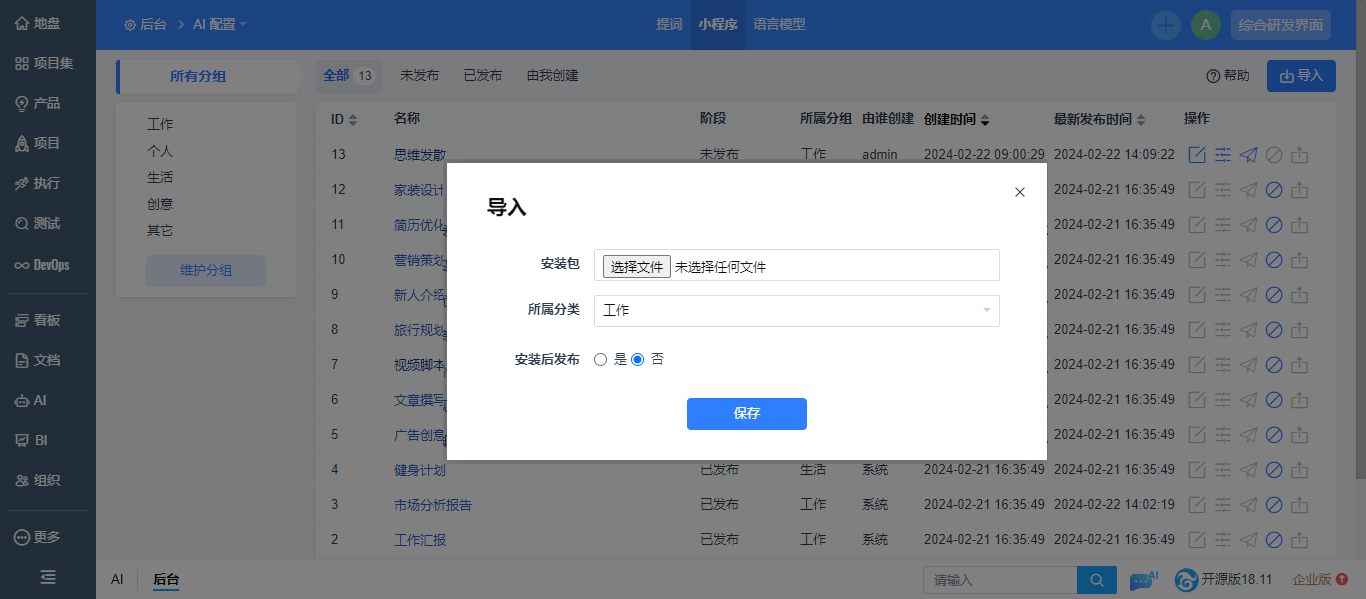This screenshot has height=599, width=1366.
Task: Click the disable icon for row ID 8
Action: coord(1274,330)
